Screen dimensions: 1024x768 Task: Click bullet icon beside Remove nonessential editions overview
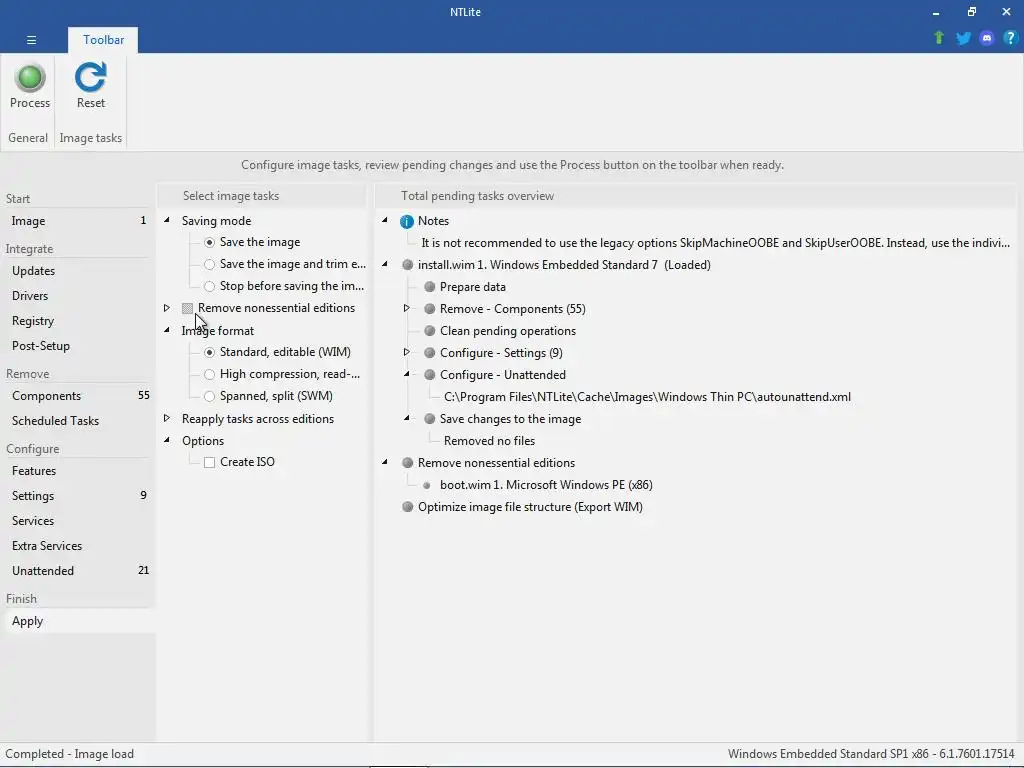point(408,463)
